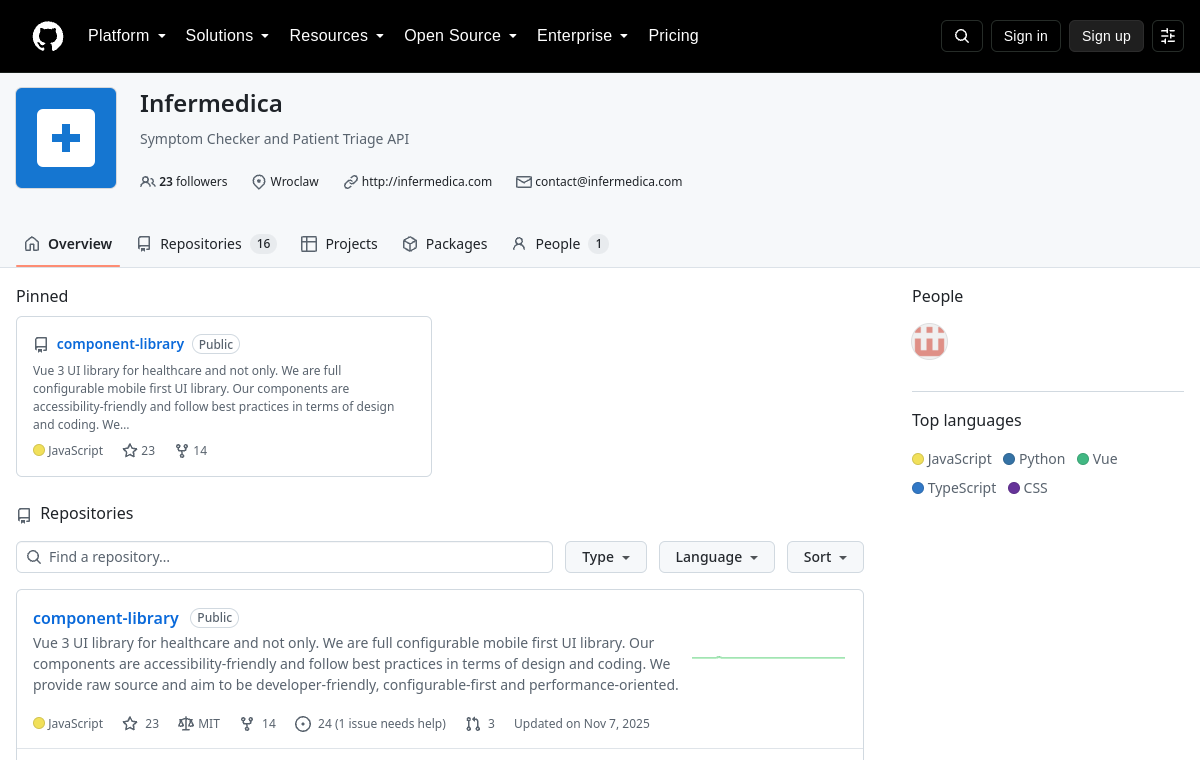Click the Find a repository search field
Screen dimensions: 1200x760
[284, 557]
